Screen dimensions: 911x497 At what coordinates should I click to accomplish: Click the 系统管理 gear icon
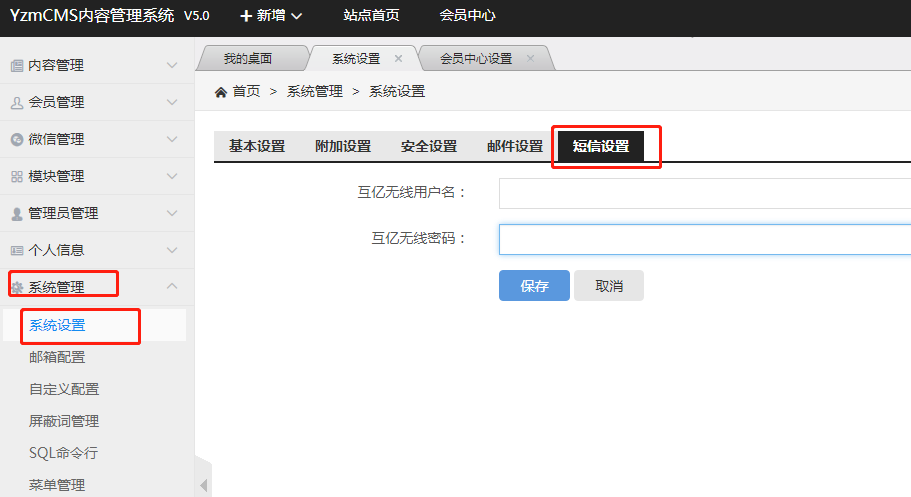tap(16, 288)
